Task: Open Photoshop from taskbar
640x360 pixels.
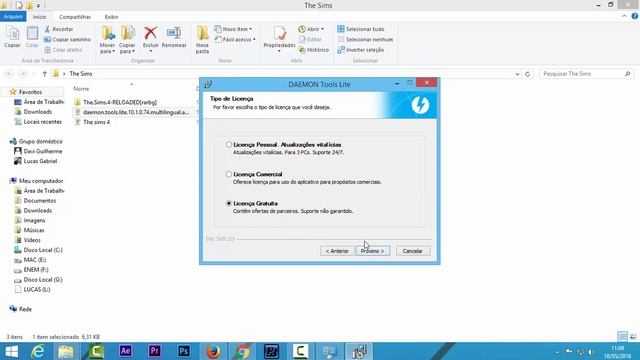Action: coord(184,351)
